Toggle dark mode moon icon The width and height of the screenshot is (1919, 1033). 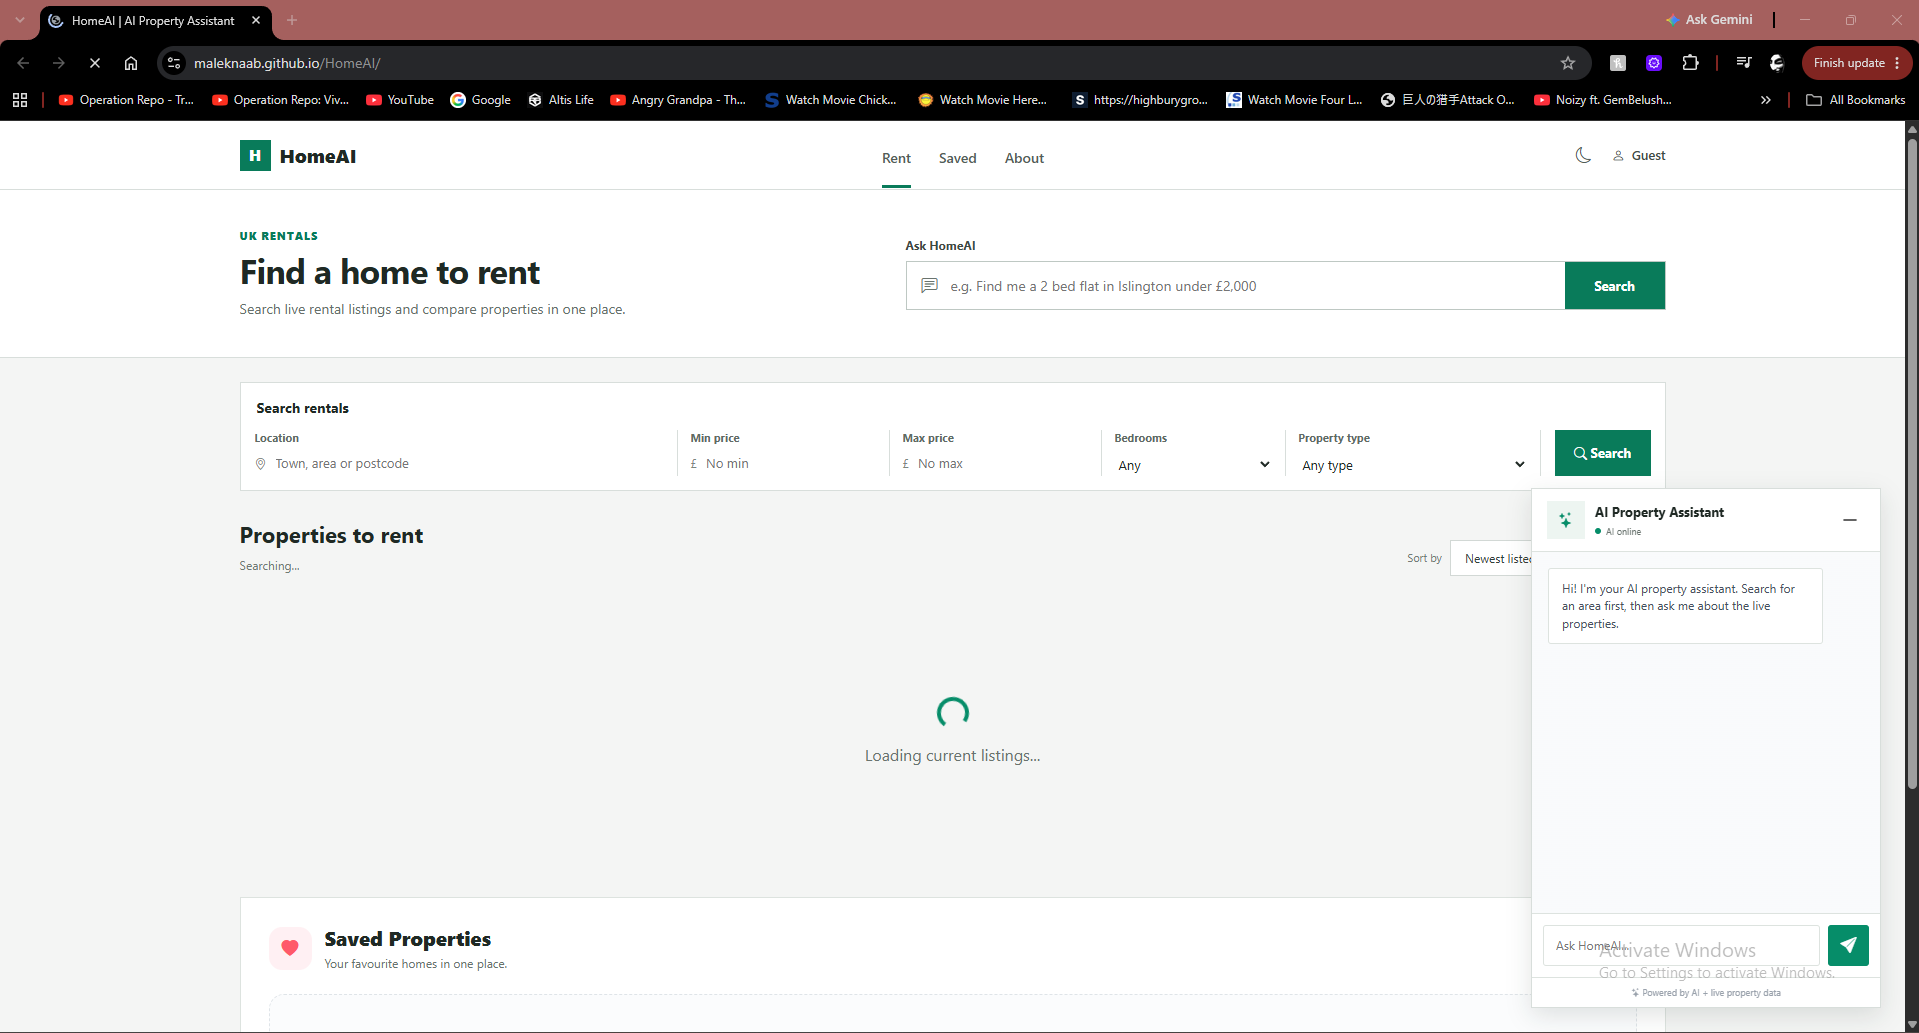point(1583,155)
